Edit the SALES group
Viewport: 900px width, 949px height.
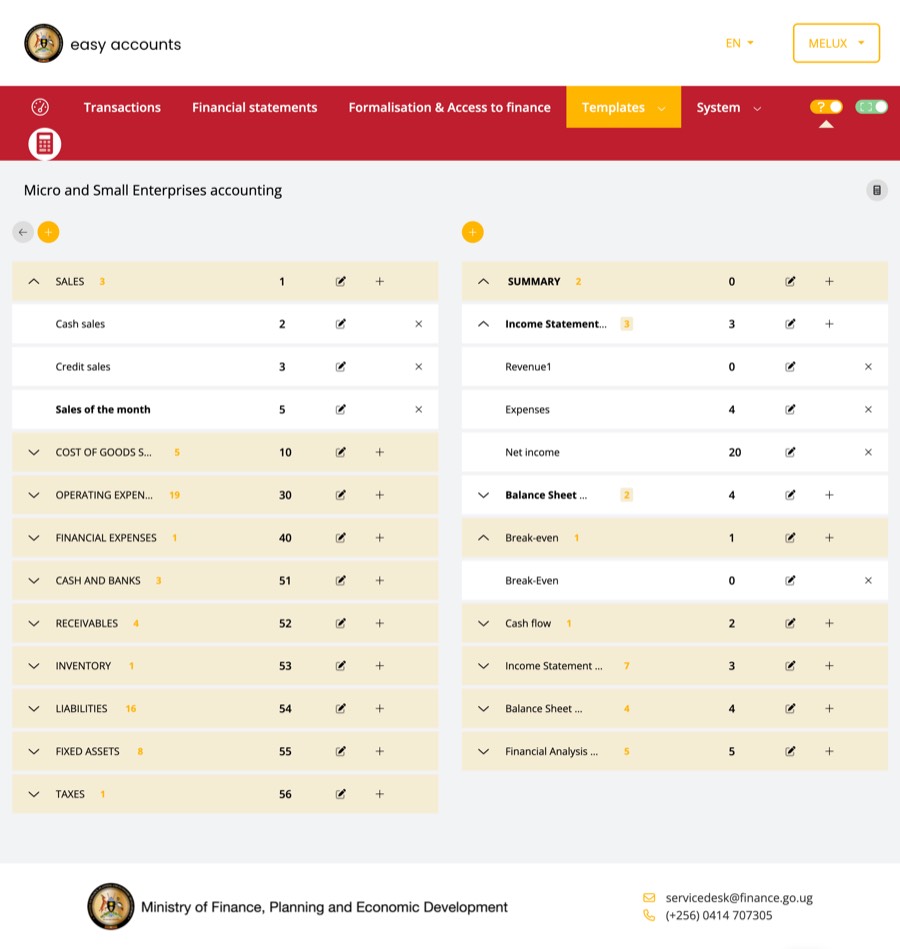(x=341, y=281)
